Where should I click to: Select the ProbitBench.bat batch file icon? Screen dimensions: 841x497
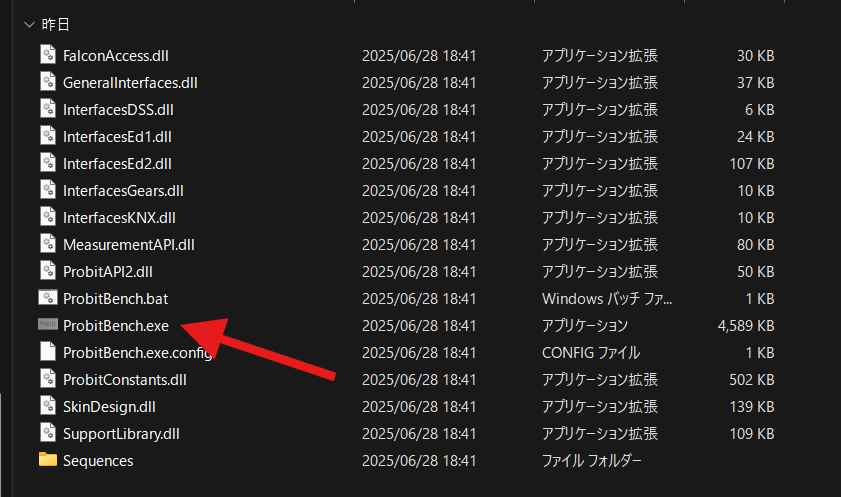point(48,298)
